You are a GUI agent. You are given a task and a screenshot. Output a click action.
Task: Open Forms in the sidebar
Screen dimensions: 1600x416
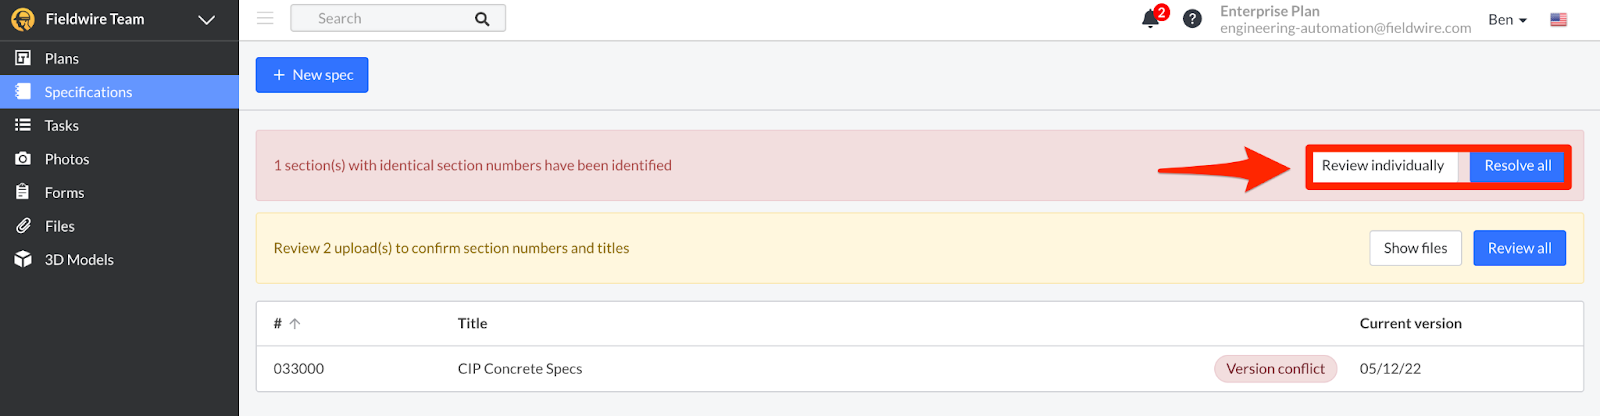point(64,192)
